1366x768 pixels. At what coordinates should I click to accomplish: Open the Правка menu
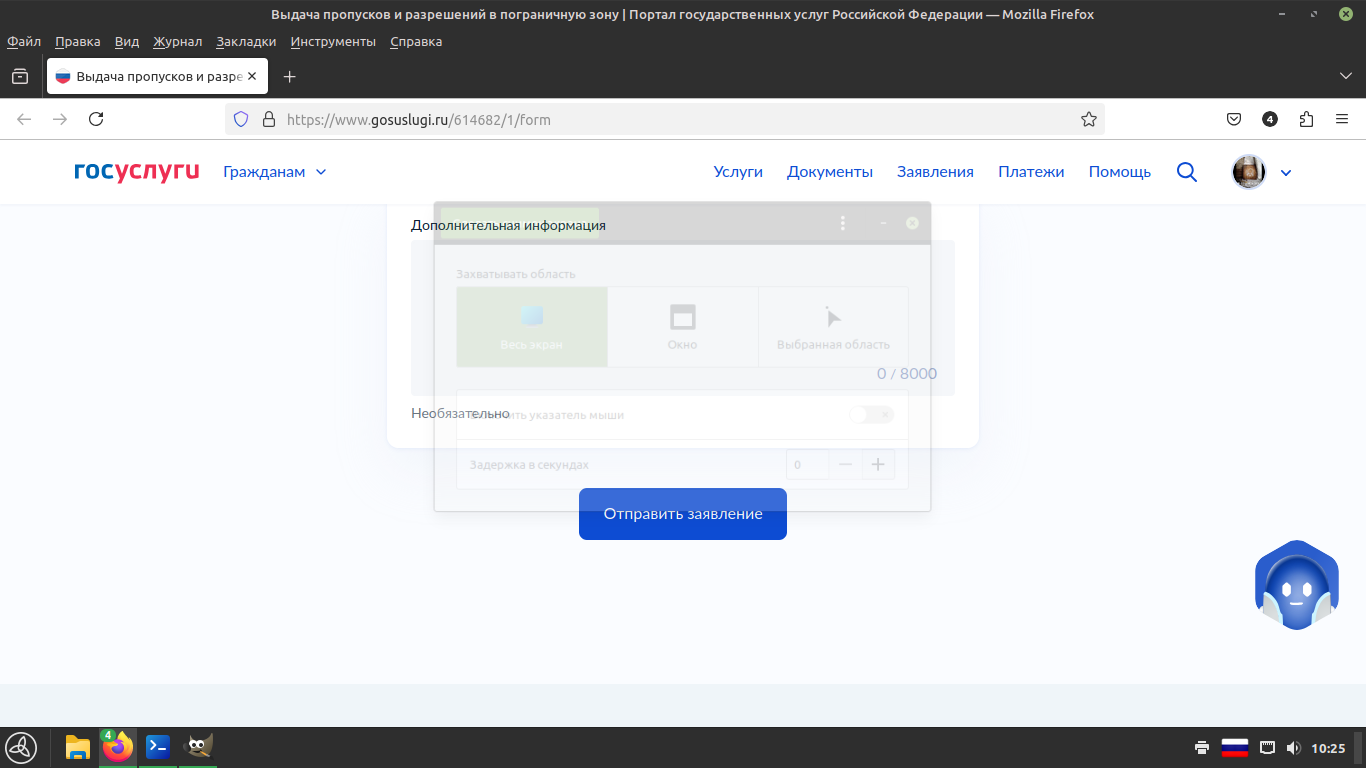coord(78,42)
